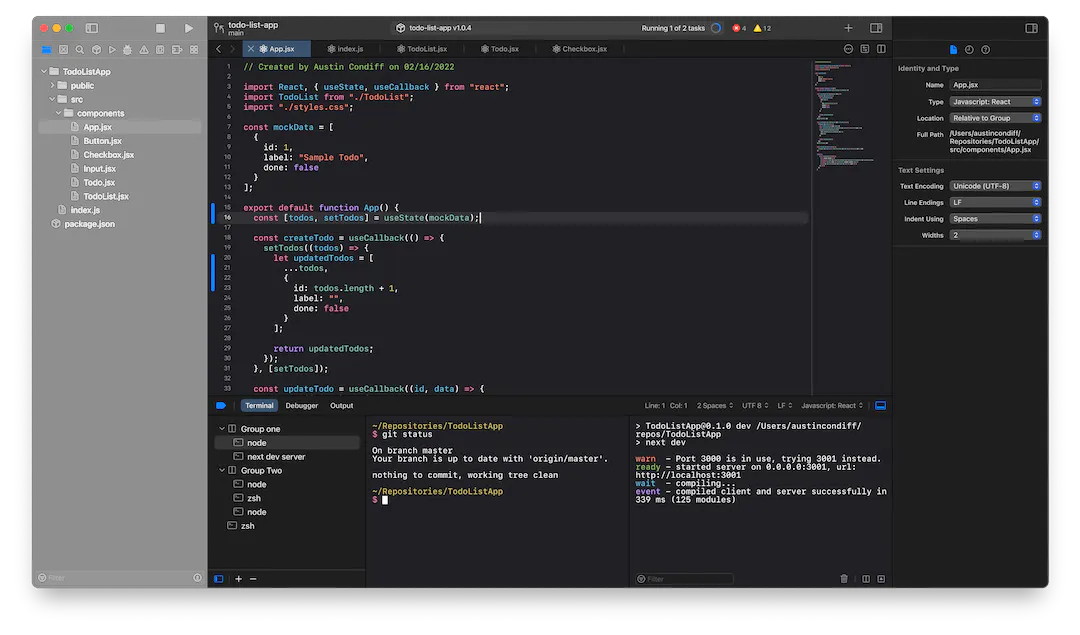Click the Stop button in the toolbar

(x=160, y=28)
